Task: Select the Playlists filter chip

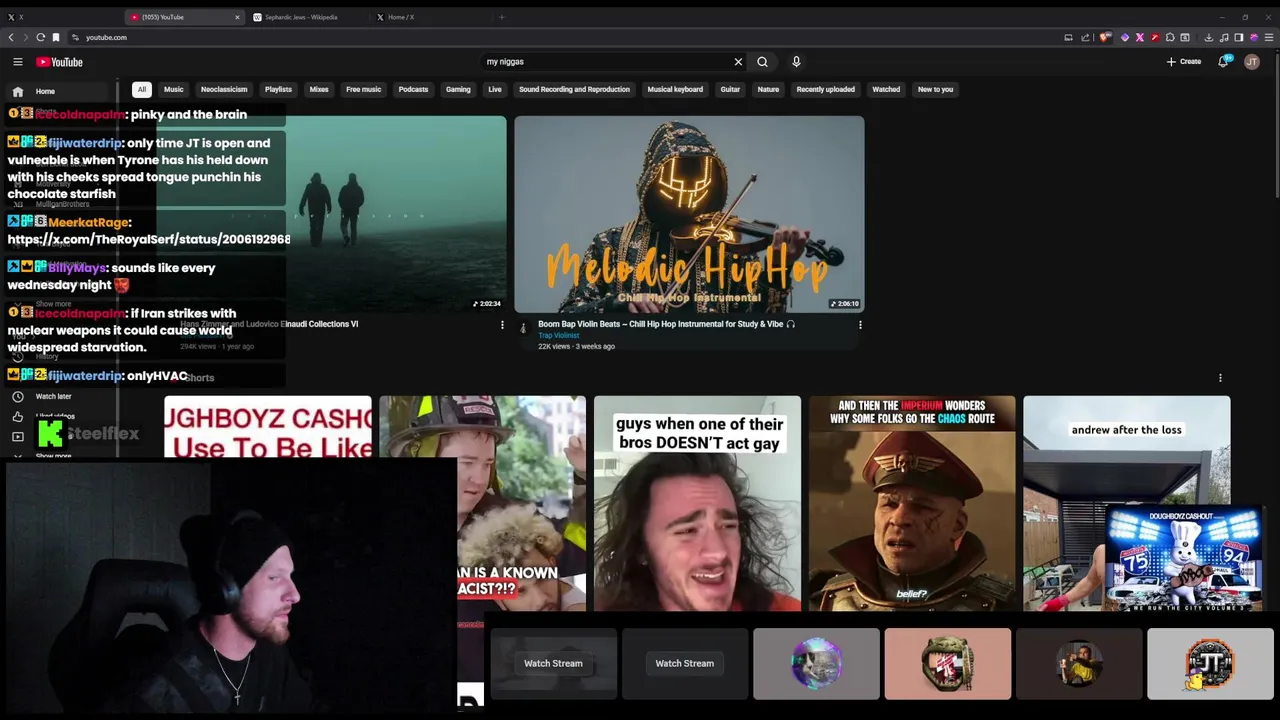Action: (x=278, y=89)
